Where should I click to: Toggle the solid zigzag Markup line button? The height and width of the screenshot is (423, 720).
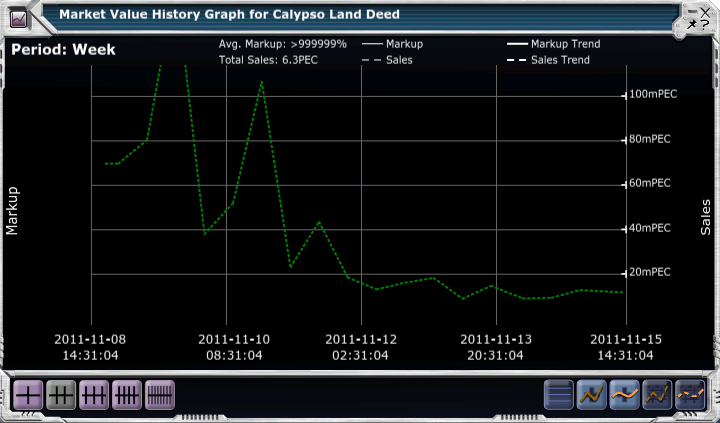point(591,395)
